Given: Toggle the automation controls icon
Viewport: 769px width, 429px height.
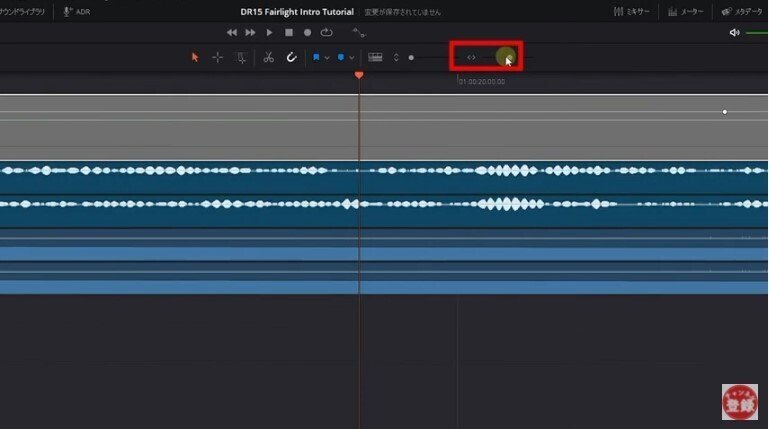Looking at the screenshot, I should (x=359, y=33).
